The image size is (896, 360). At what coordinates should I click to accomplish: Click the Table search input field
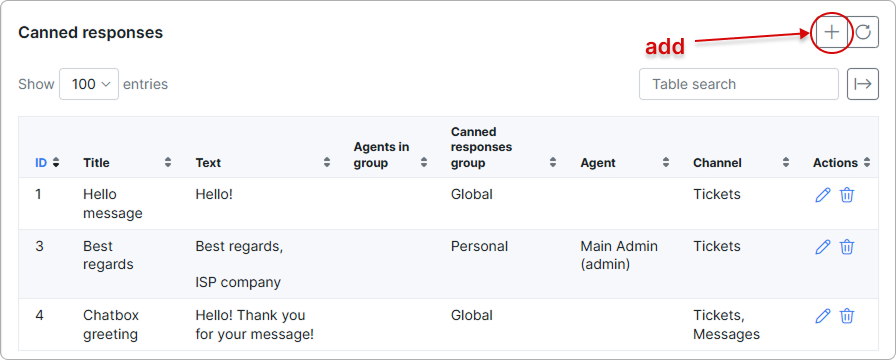[x=738, y=84]
